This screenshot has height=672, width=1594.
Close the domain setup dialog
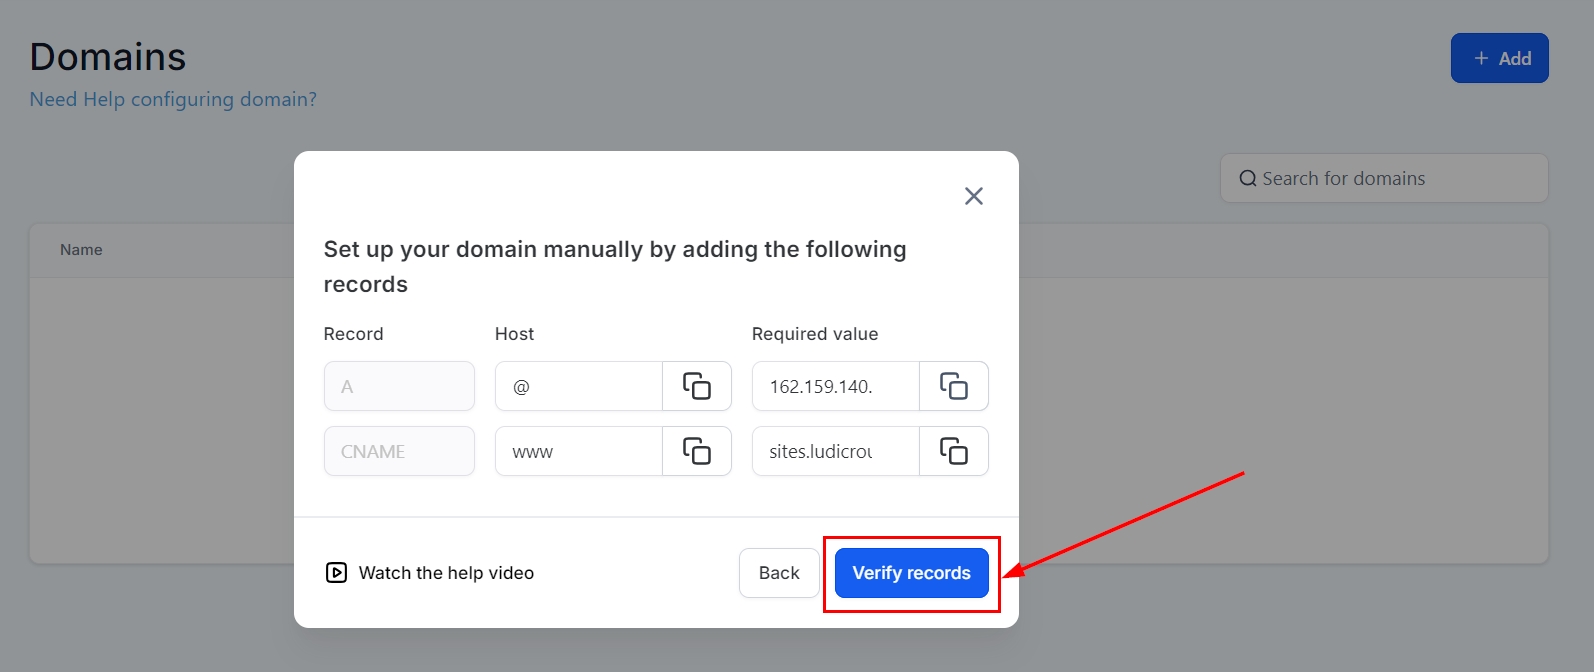tap(974, 196)
